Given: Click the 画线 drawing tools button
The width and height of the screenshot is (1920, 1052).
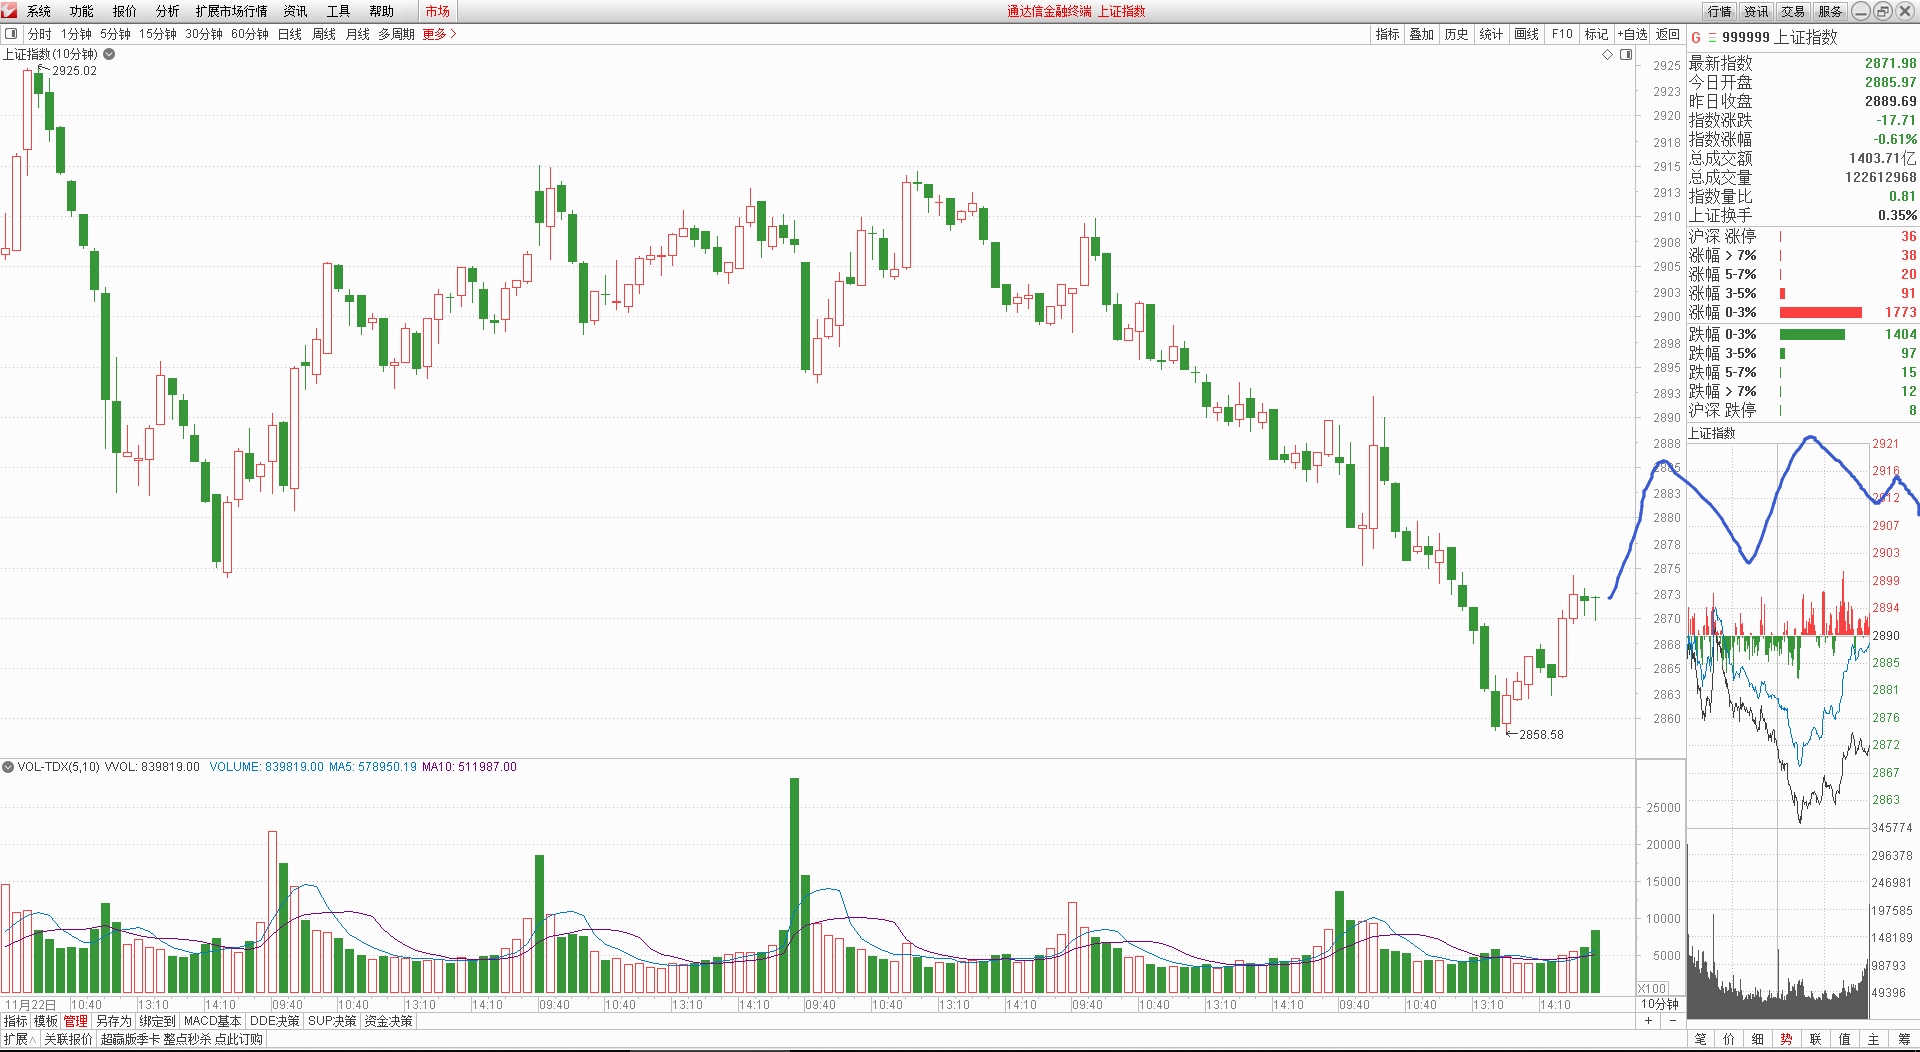Looking at the screenshot, I should (1526, 34).
